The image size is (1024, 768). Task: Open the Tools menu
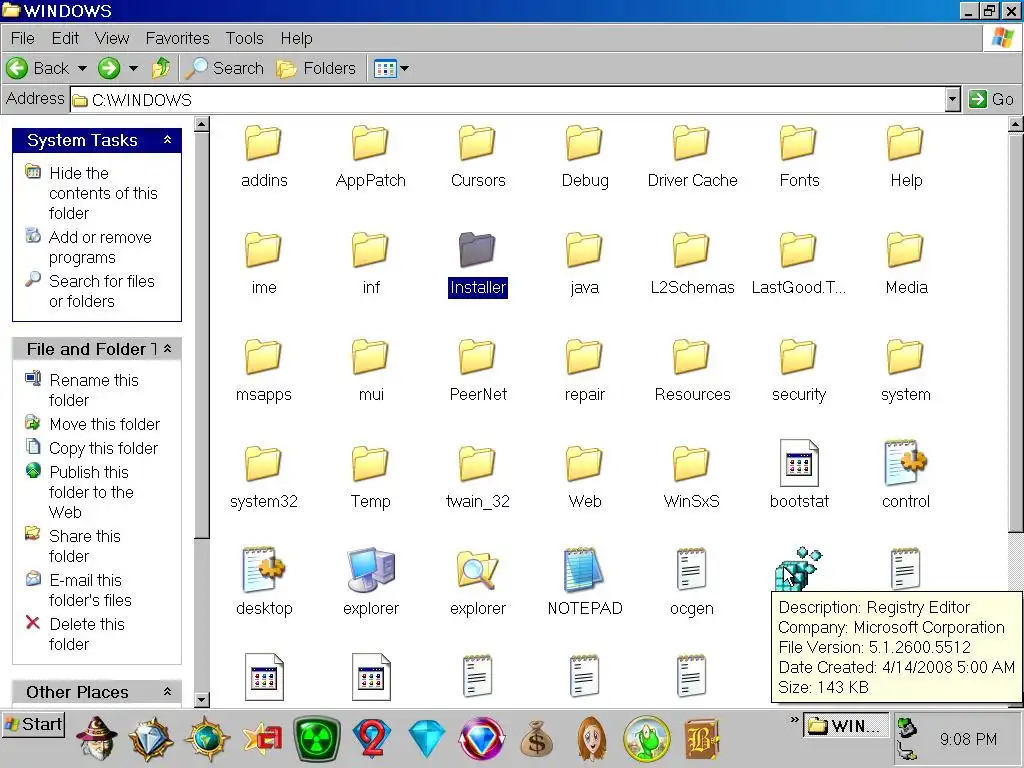point(244,39)
